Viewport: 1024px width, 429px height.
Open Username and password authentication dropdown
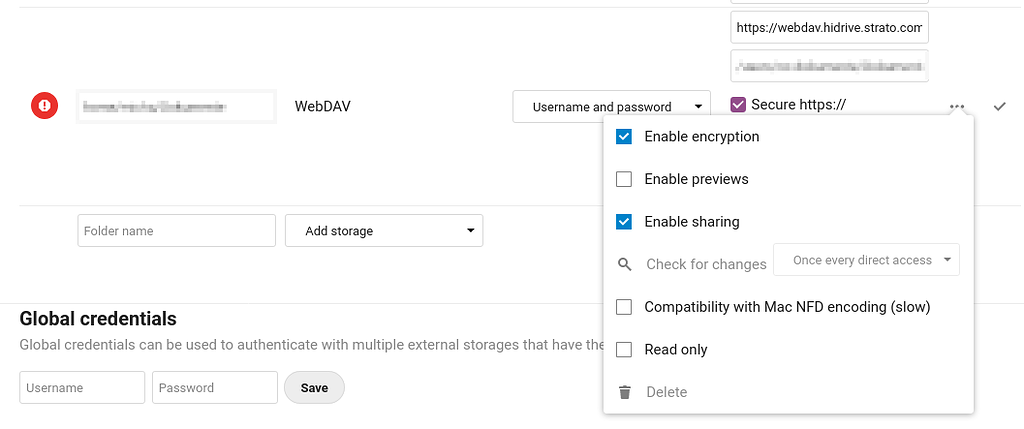pyautogui.click(x=612, y=106)
